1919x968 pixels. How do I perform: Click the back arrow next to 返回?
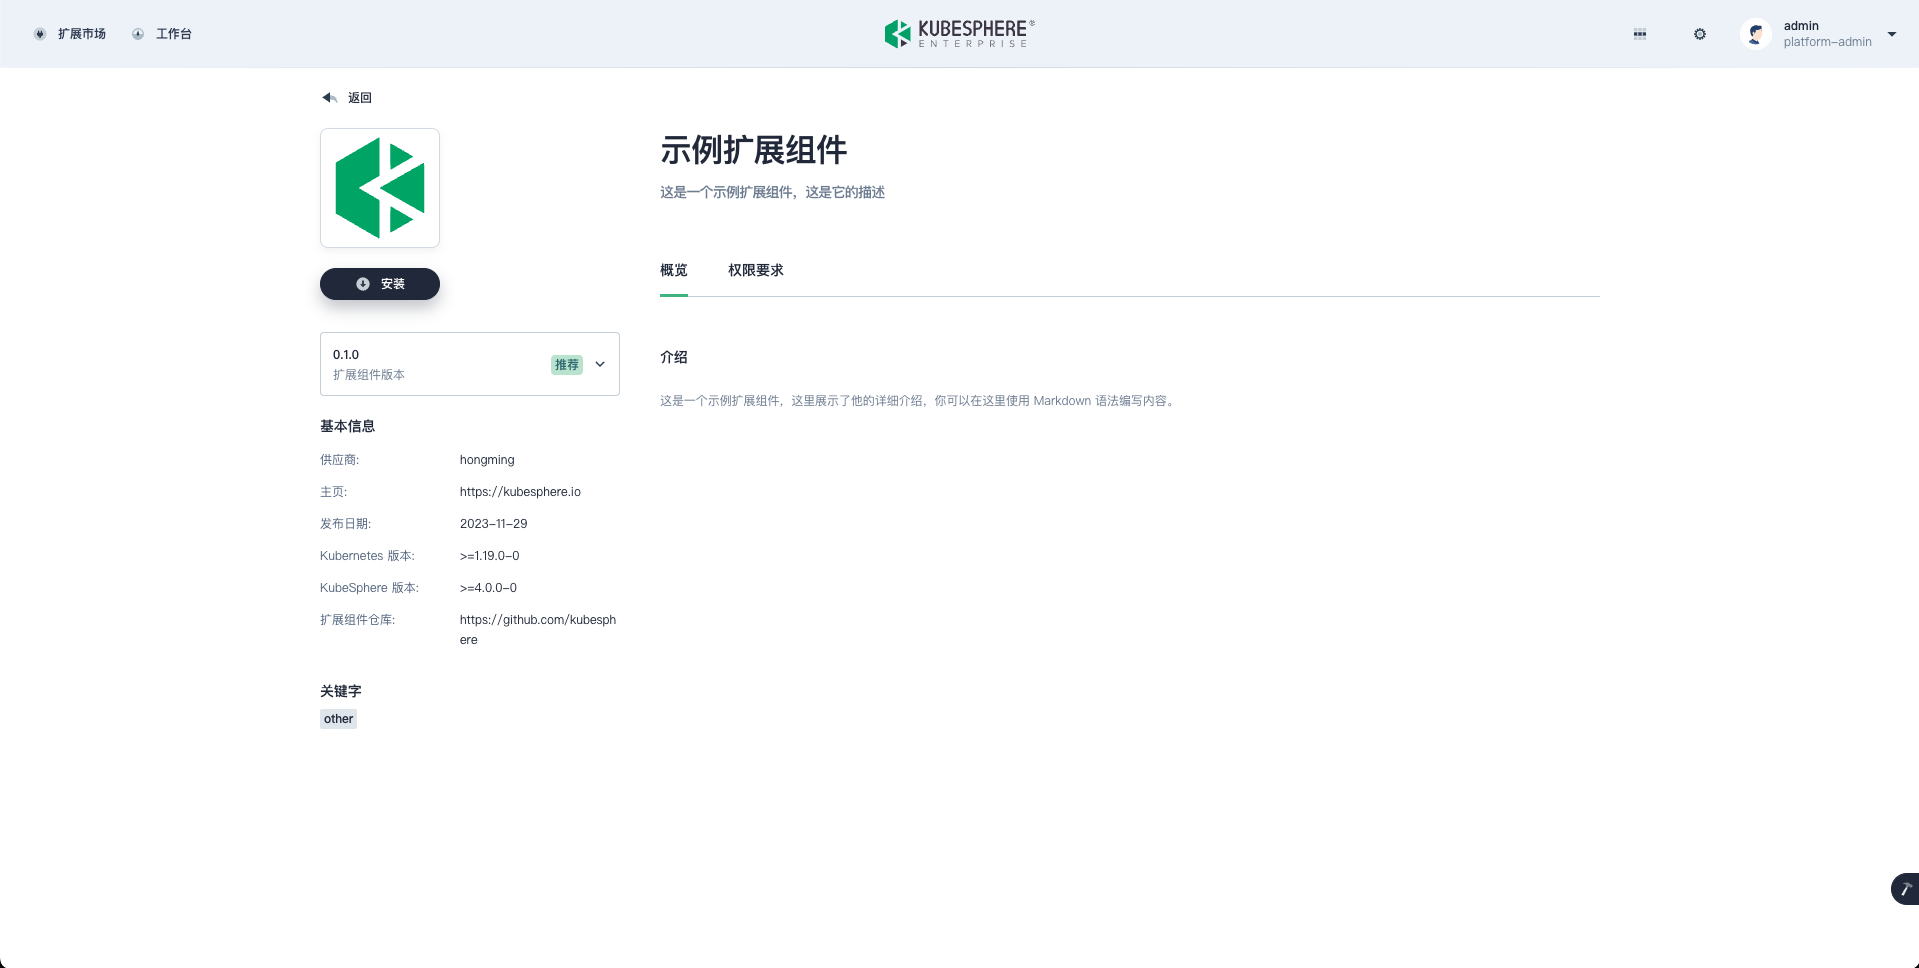click(x=329, y=97)
